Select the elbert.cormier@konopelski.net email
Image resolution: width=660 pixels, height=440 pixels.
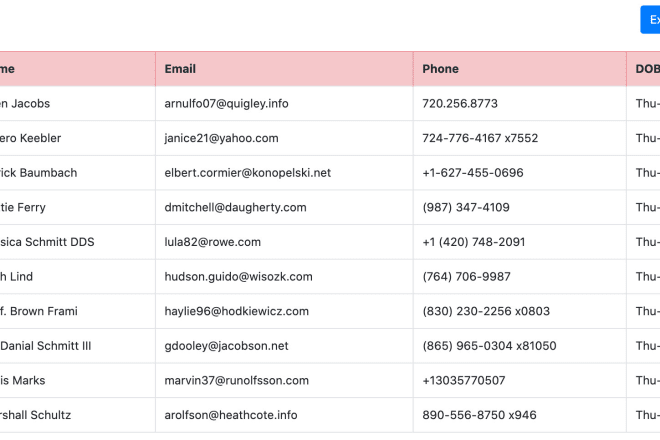click(x=247, y=173)
